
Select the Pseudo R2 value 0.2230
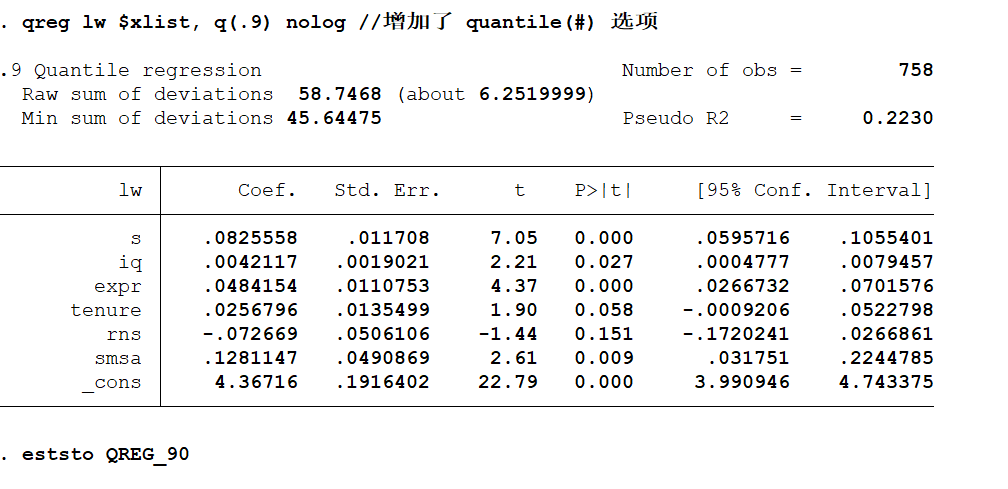898,118
